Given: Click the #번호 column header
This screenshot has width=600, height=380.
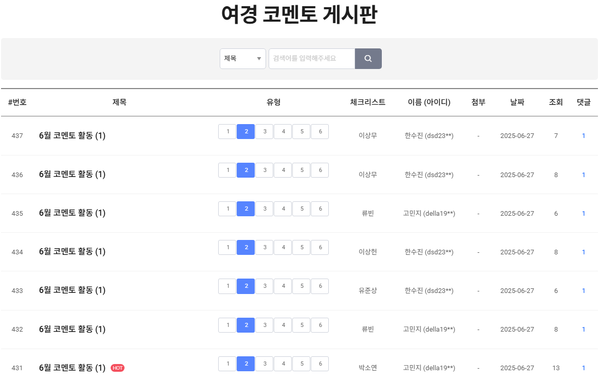Looking at the screenshot, I should tap(17, 102).
